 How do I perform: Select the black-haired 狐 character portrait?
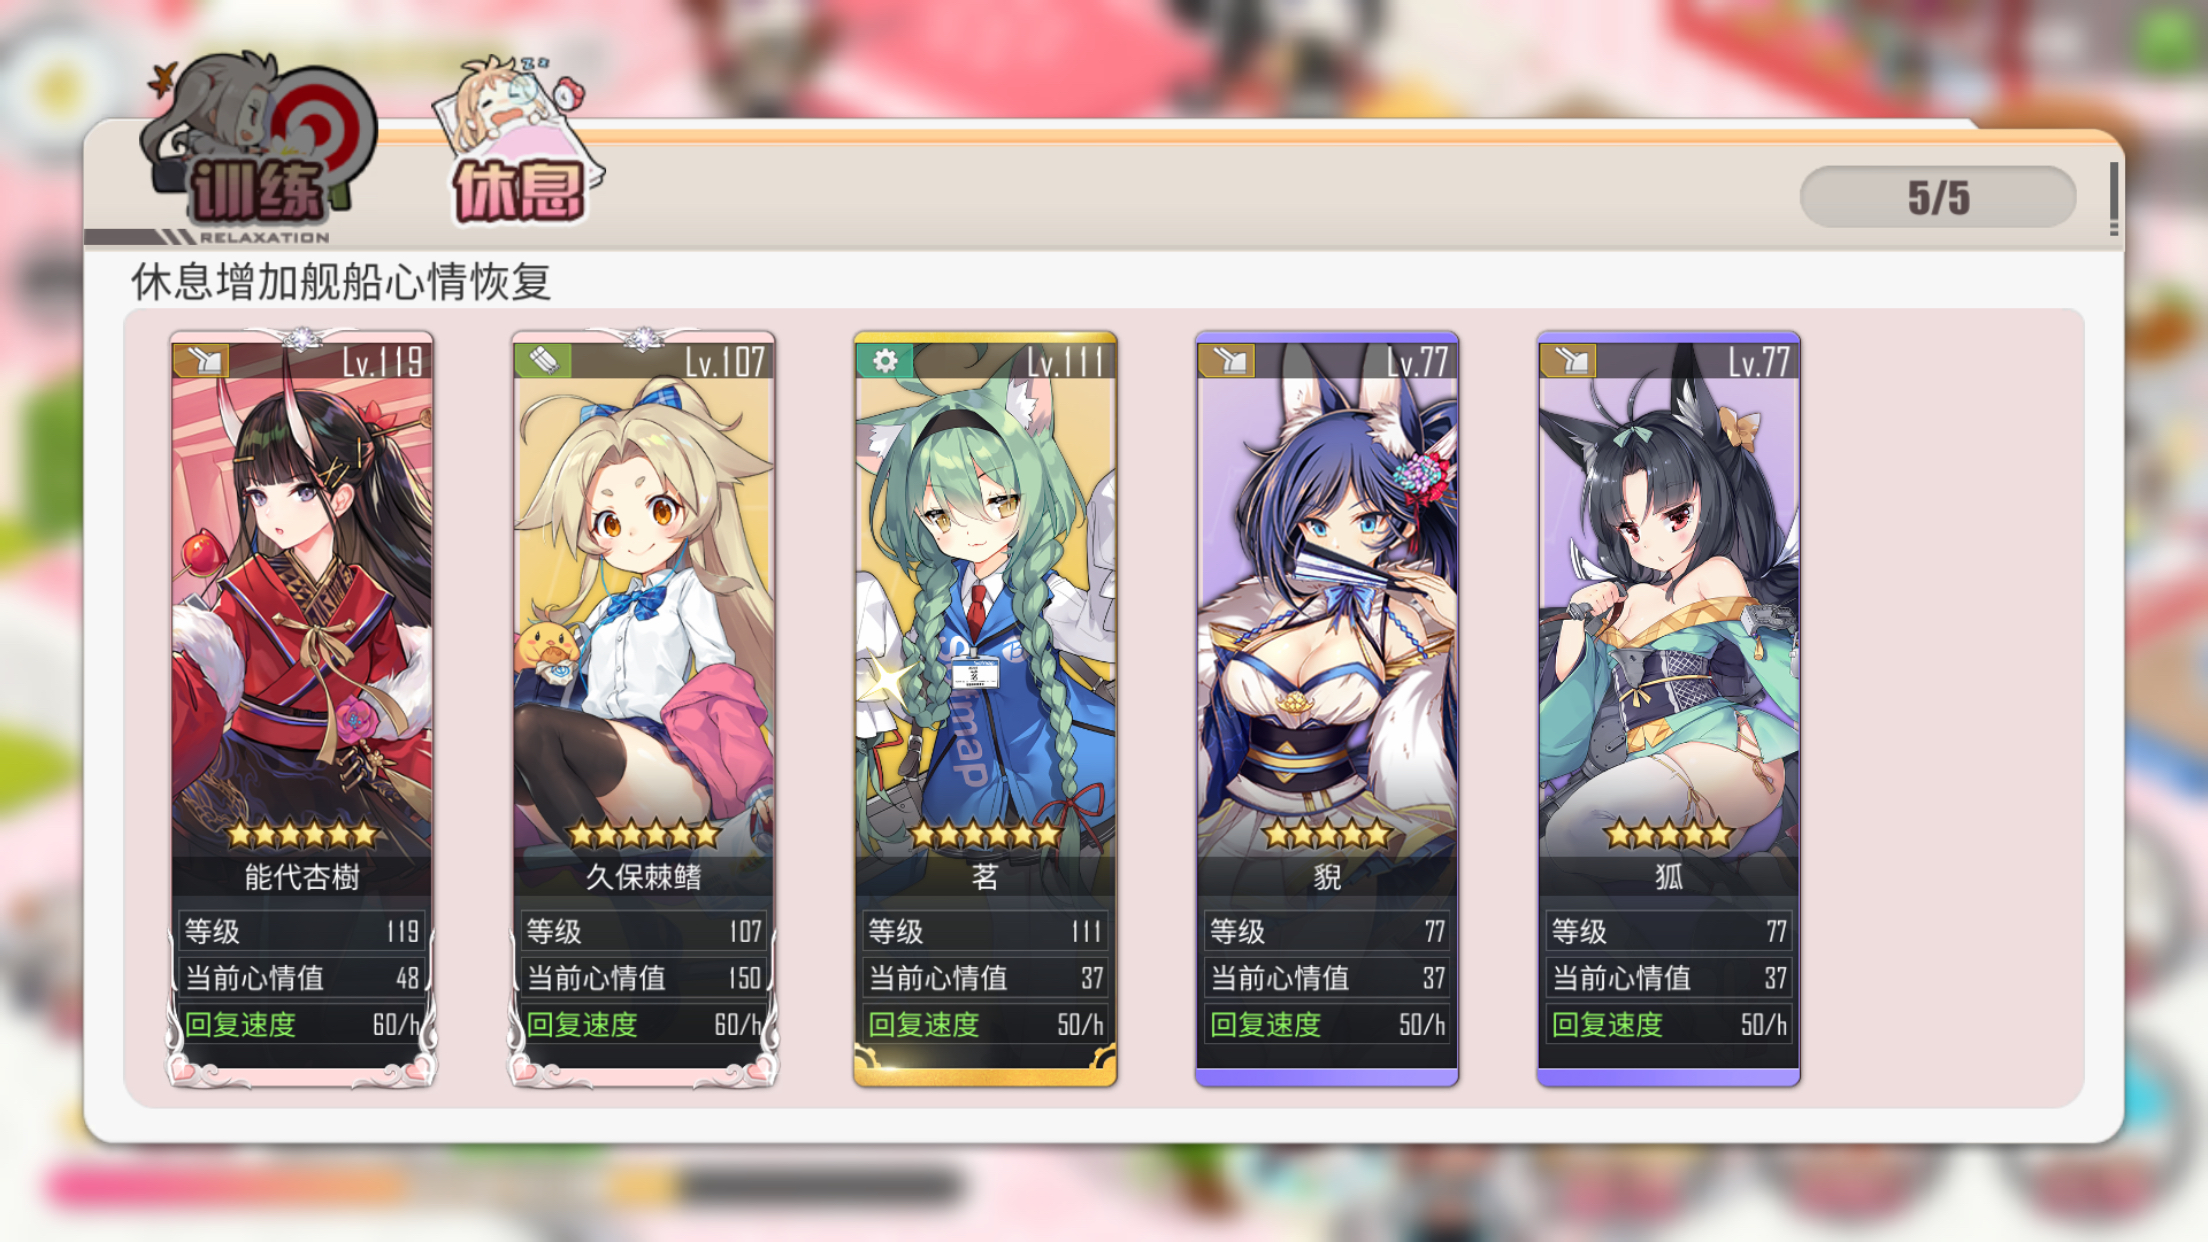(1669, 600)
